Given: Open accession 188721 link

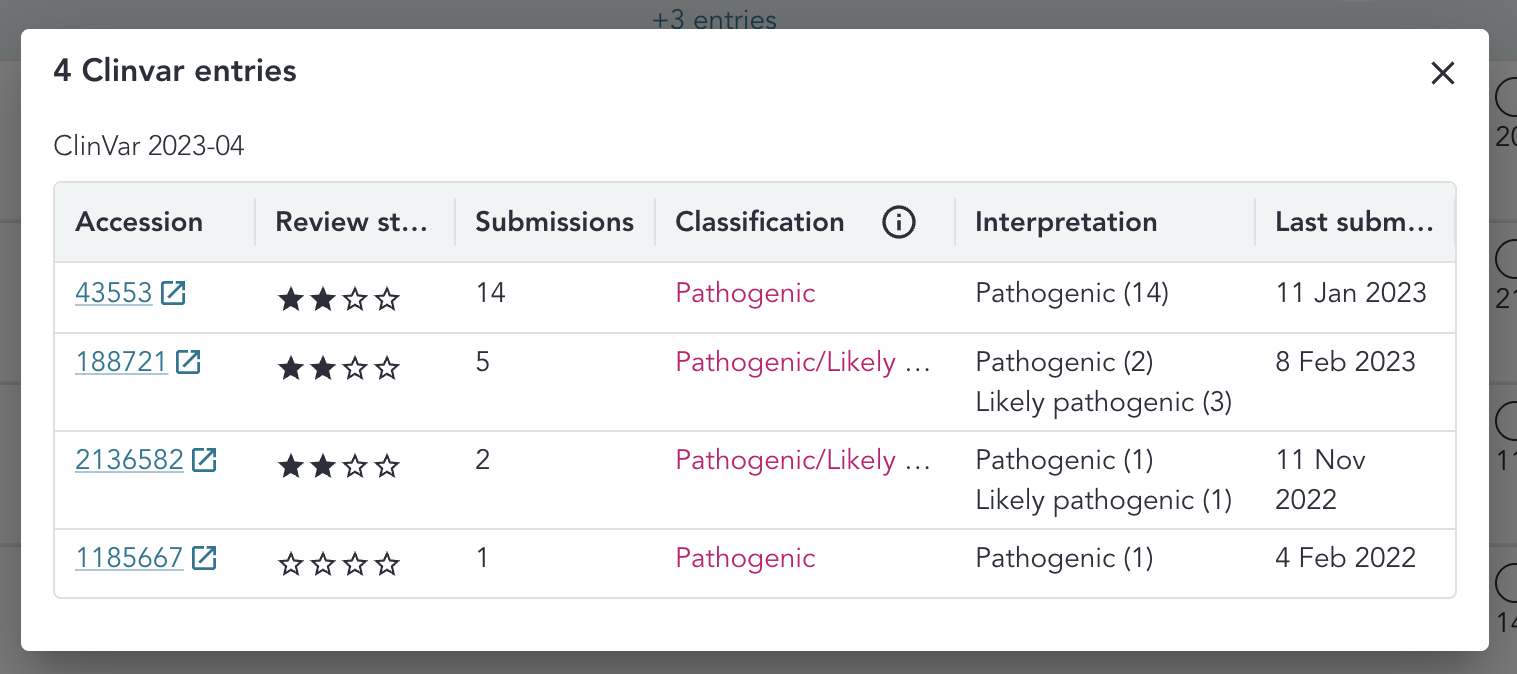Looking at the screenshot, I should [x=121, y=362].
